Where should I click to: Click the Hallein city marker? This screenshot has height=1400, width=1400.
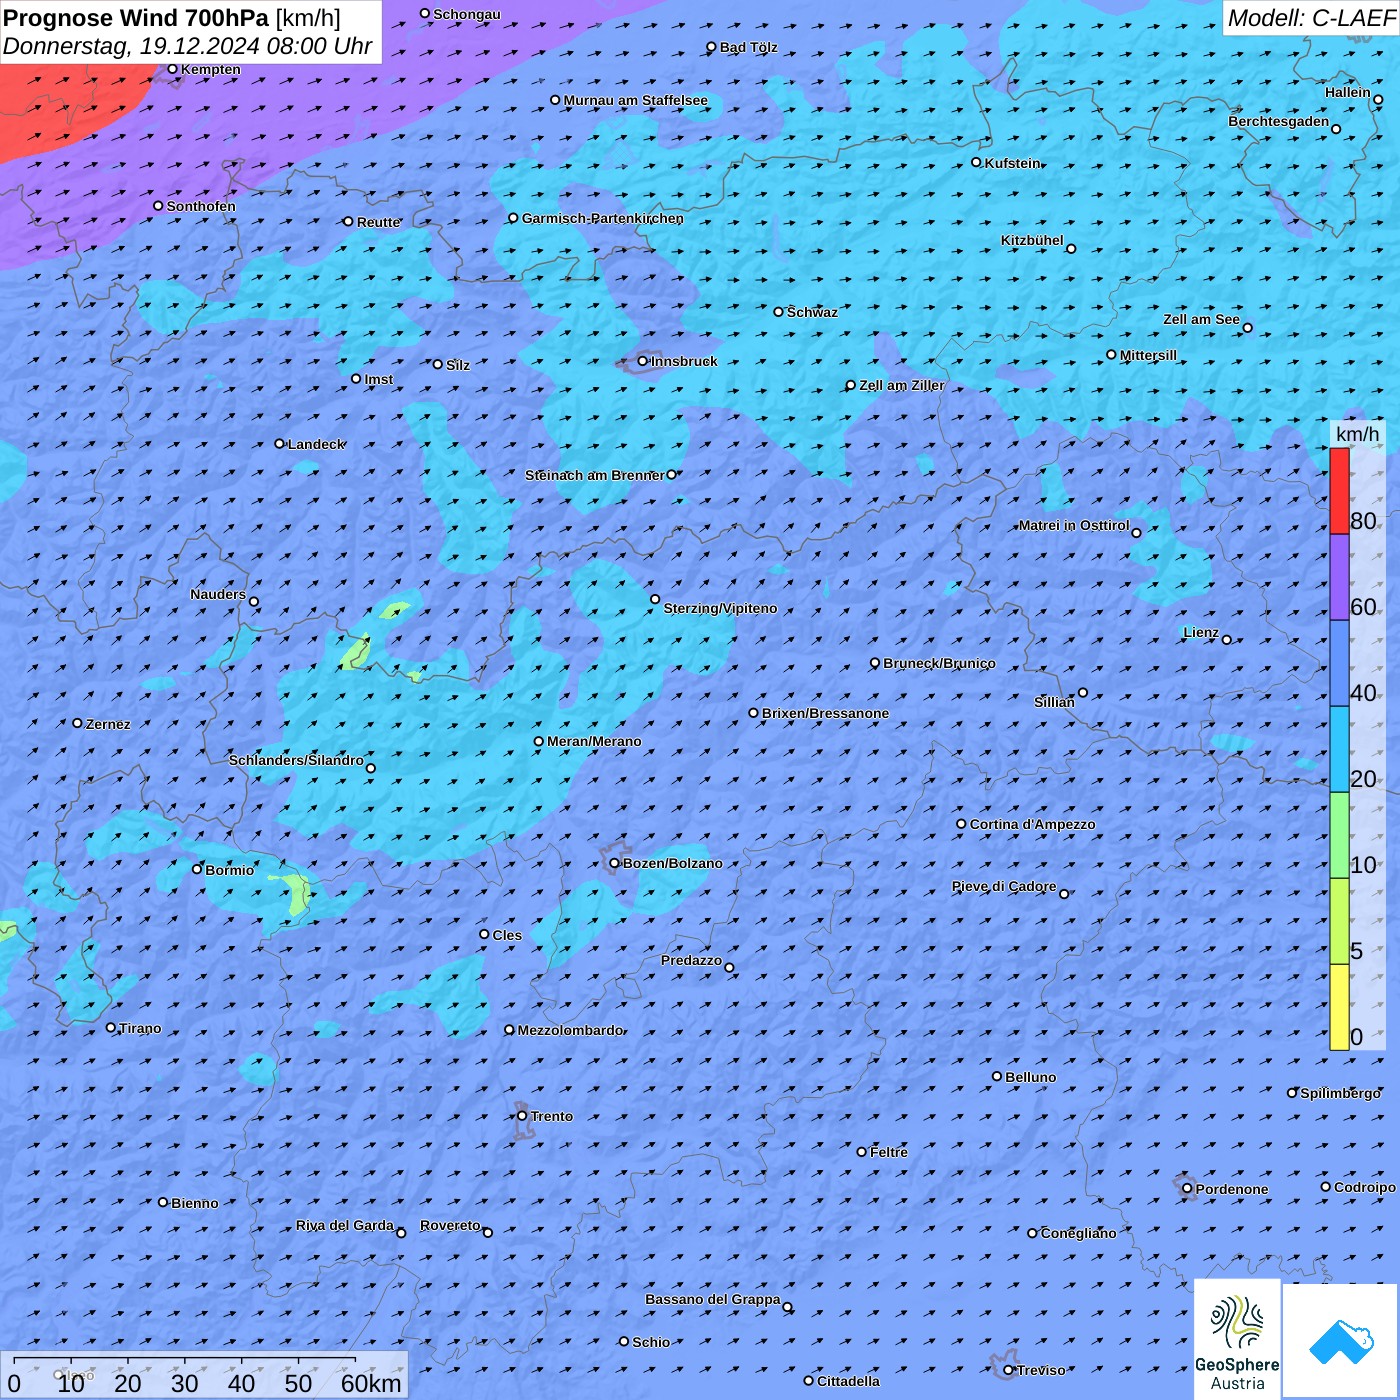point(1378,100)
